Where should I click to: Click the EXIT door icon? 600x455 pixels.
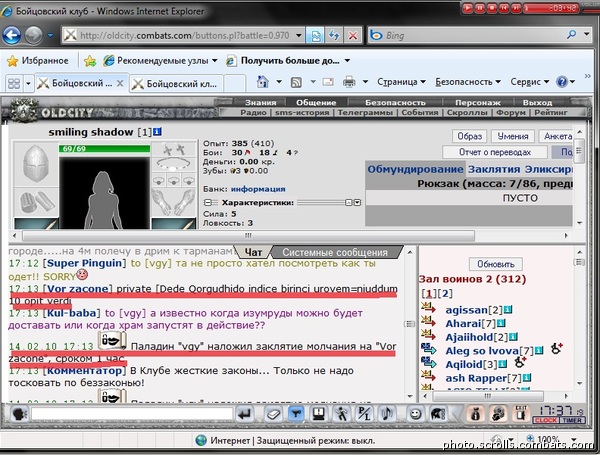521,413
